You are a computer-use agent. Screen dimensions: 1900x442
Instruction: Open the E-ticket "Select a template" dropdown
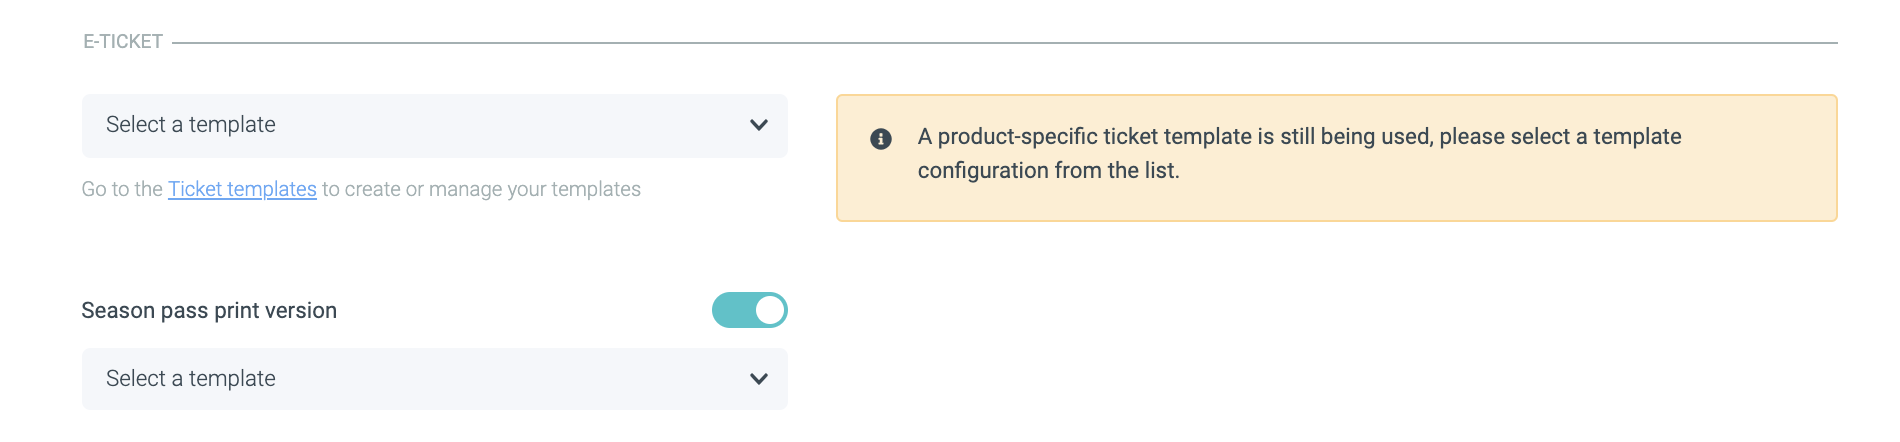point(434,125)
